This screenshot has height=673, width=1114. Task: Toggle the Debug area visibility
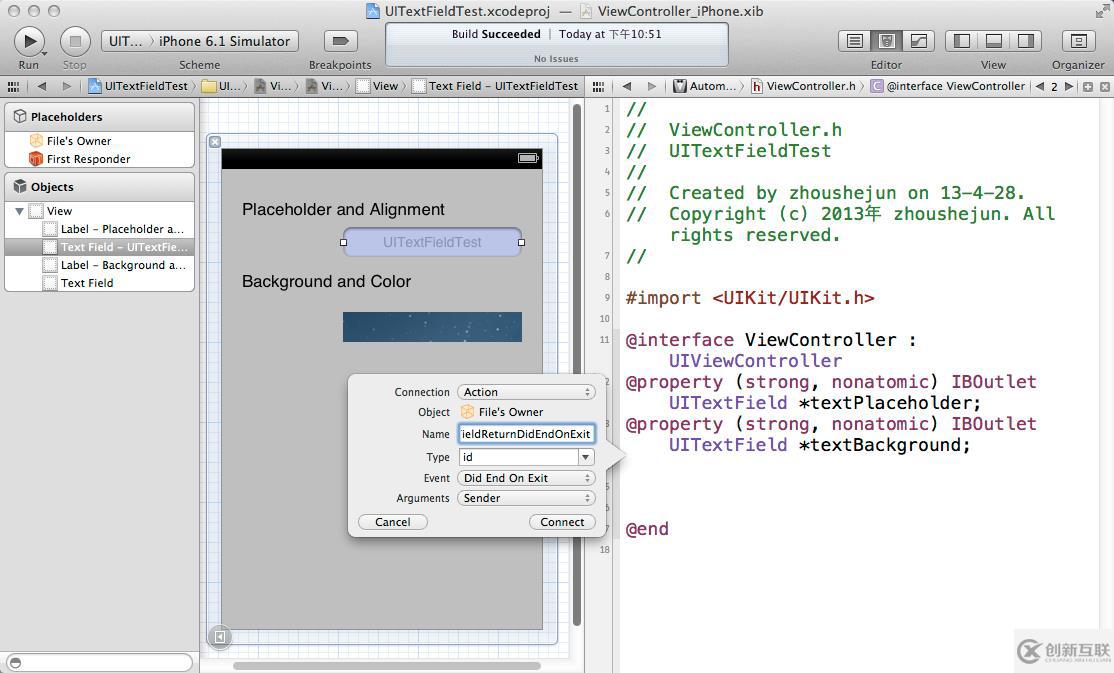(994, 41)
